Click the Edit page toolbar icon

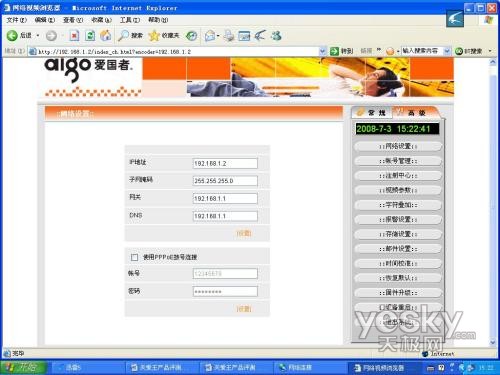pos(244,35)
